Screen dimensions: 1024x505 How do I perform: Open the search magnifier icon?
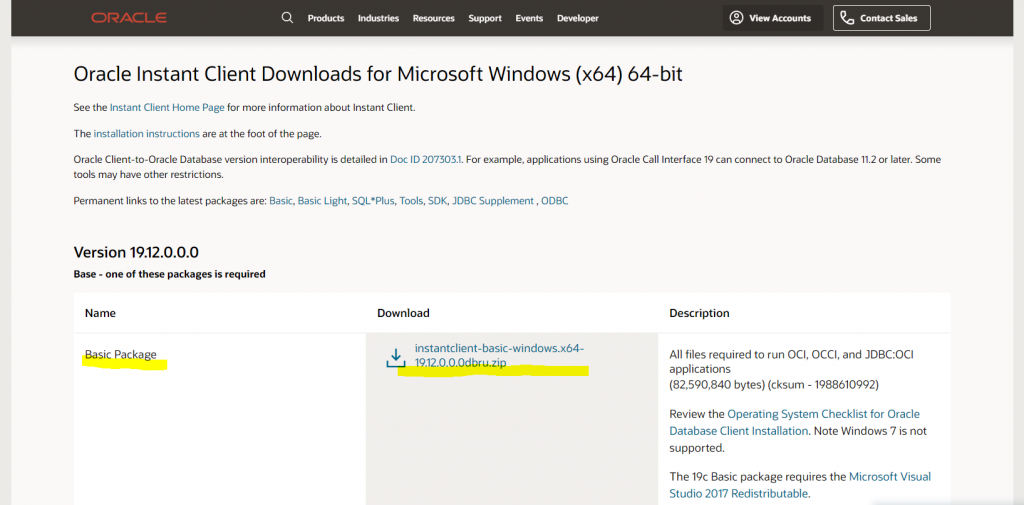pyautogui.click(x=287, y=18)
